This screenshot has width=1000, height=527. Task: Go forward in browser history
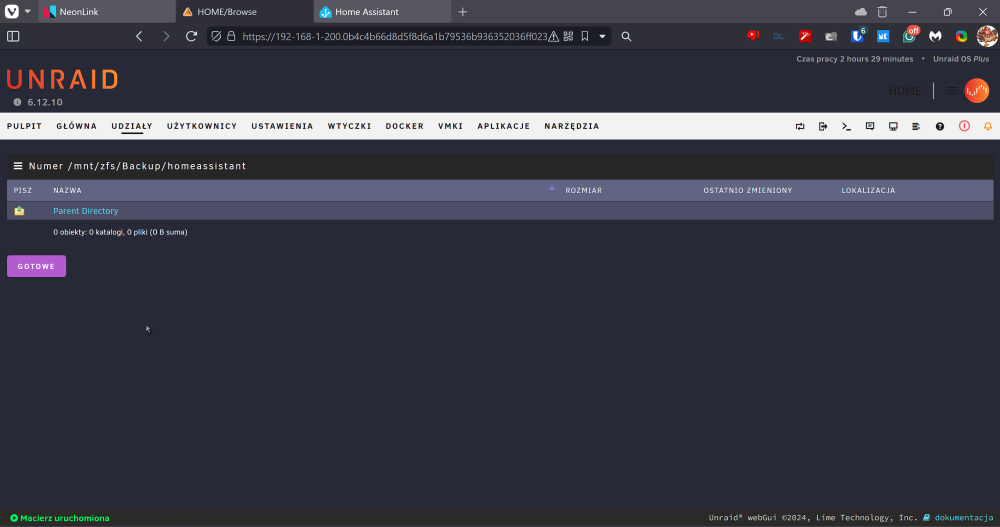pos(166,36)
